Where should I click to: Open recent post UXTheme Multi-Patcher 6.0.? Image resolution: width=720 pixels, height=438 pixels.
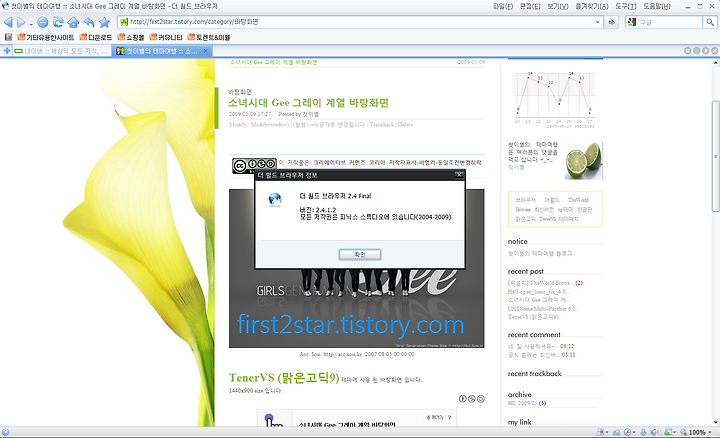click(x=542, y=309)
